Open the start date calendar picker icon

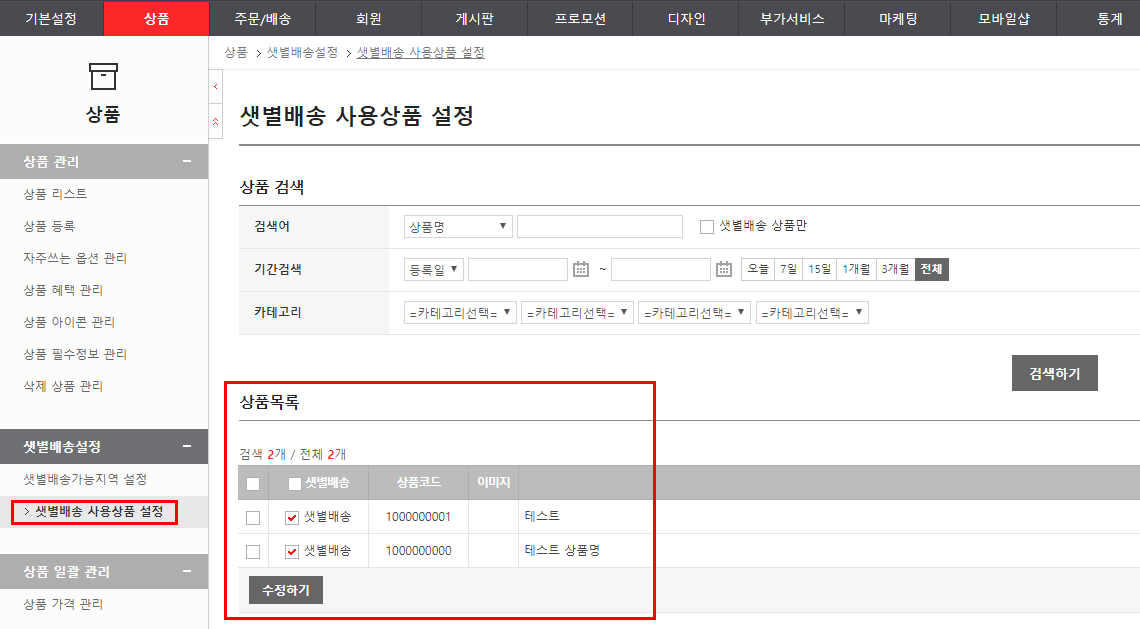pyautogui.click(x=581, y=269)
